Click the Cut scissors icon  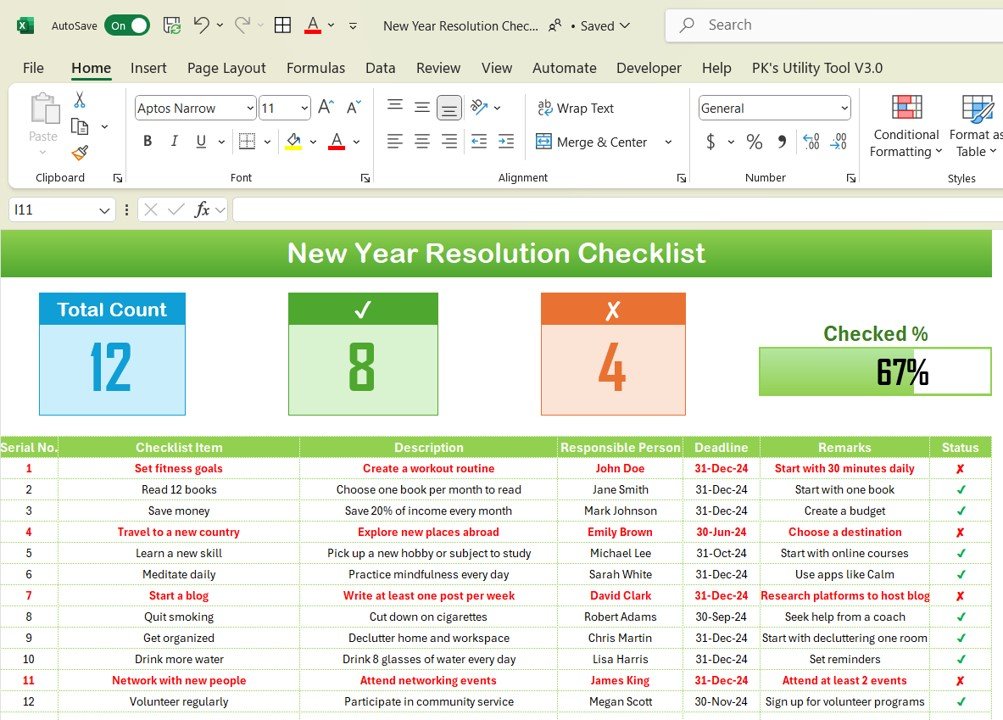[x=79, y=100]
